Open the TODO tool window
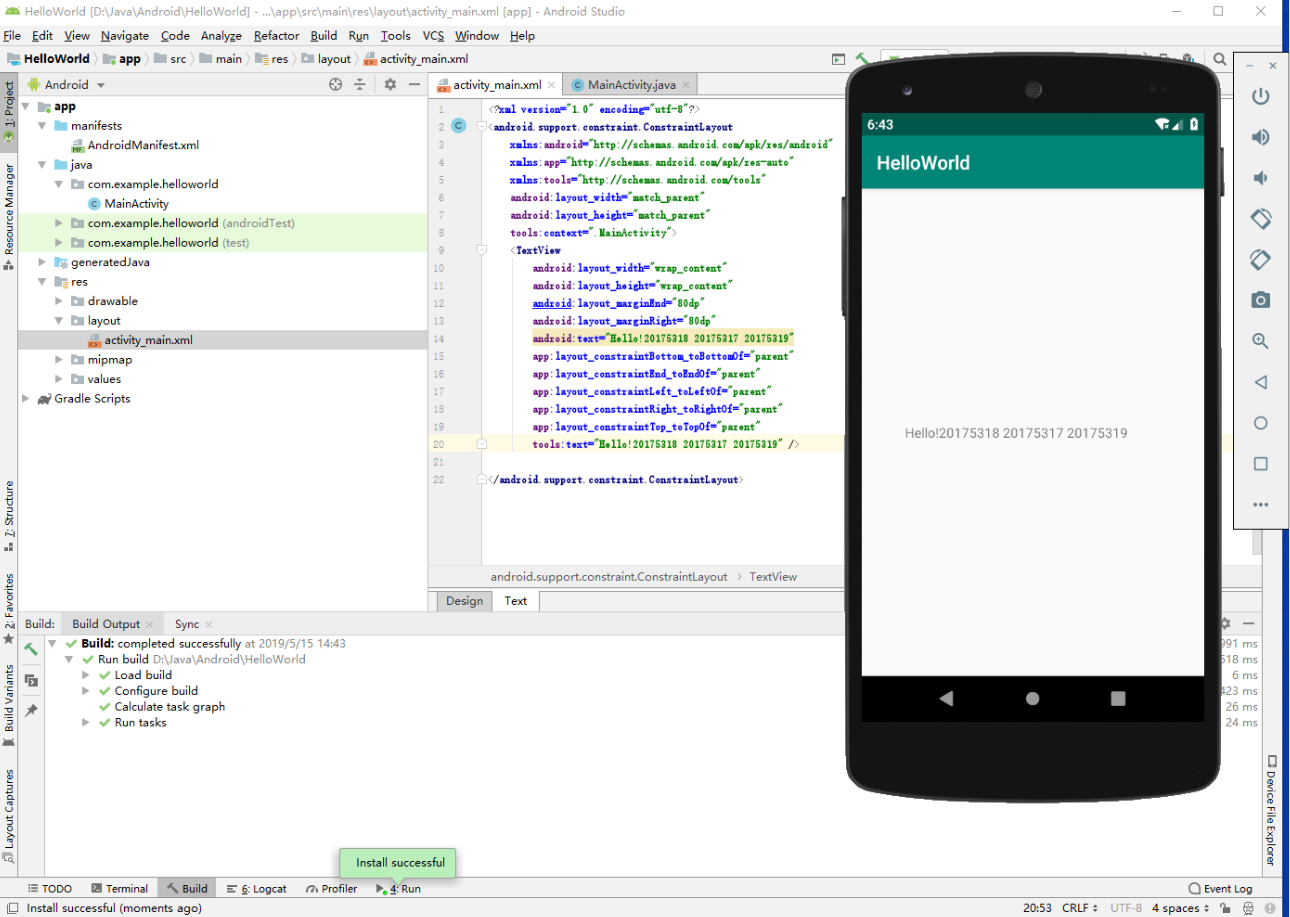The image size is (1290, 917). 50,888
